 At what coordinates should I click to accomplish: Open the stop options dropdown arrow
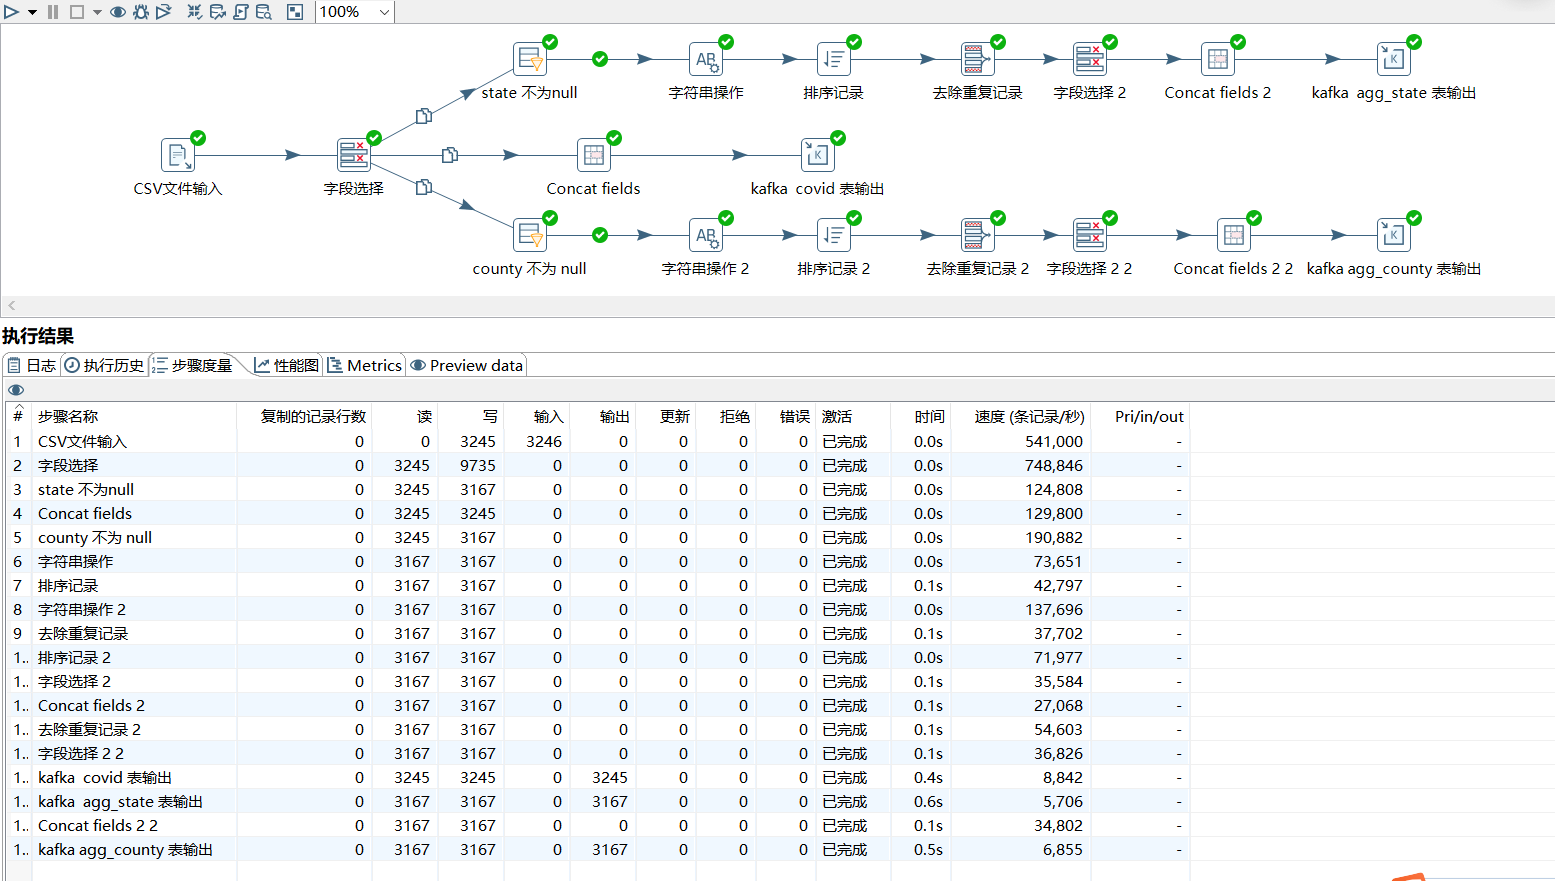coord(97,12)
